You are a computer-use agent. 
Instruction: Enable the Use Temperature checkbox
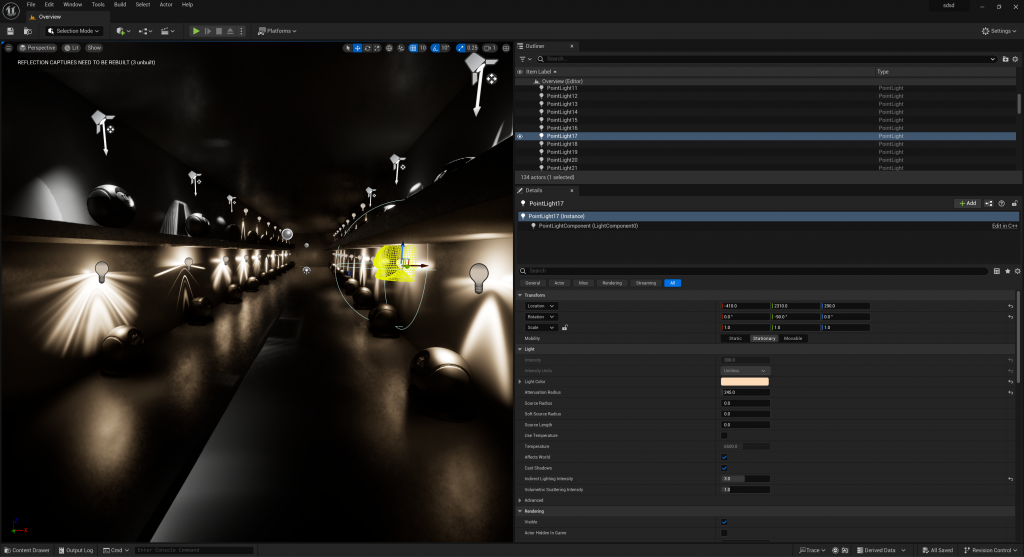[x=724, y=436]
